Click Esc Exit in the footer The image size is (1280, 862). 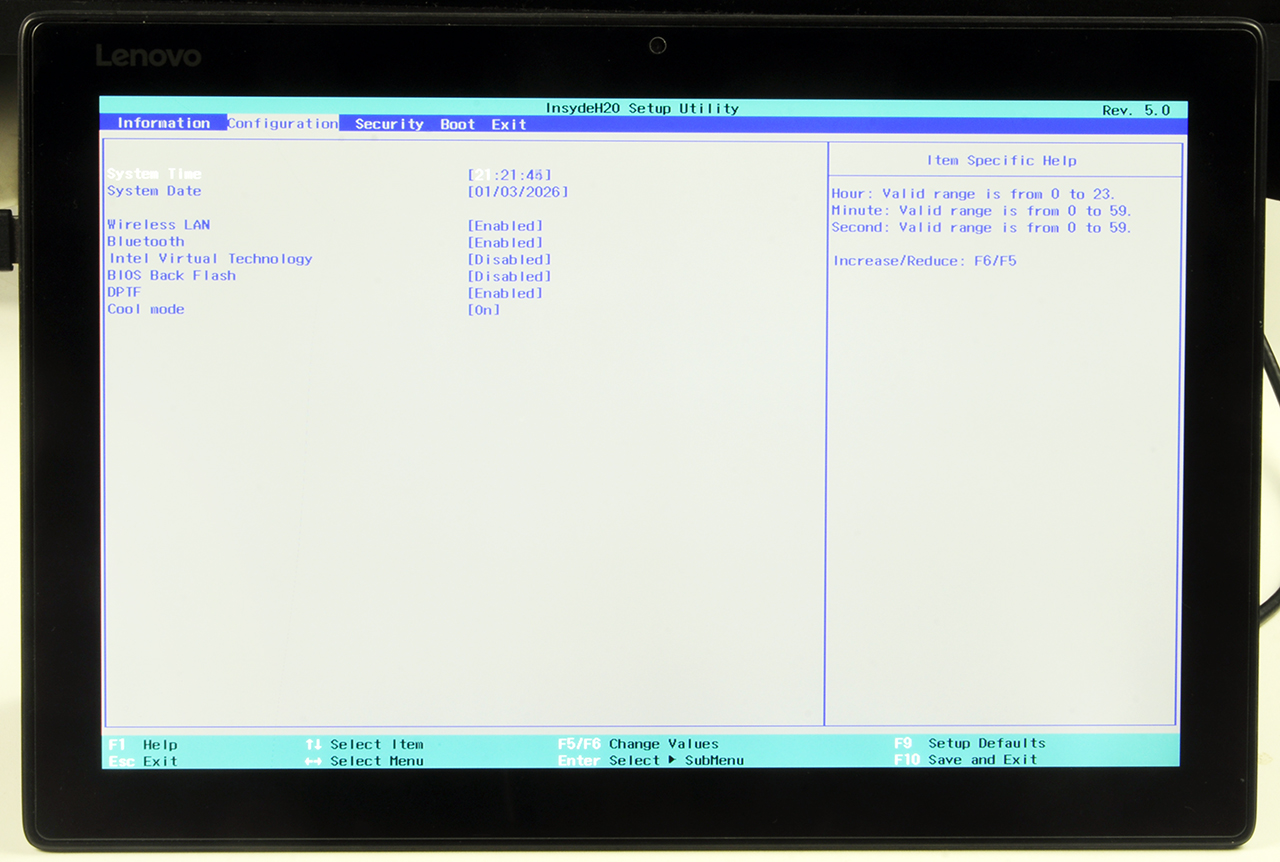point(142,761)
